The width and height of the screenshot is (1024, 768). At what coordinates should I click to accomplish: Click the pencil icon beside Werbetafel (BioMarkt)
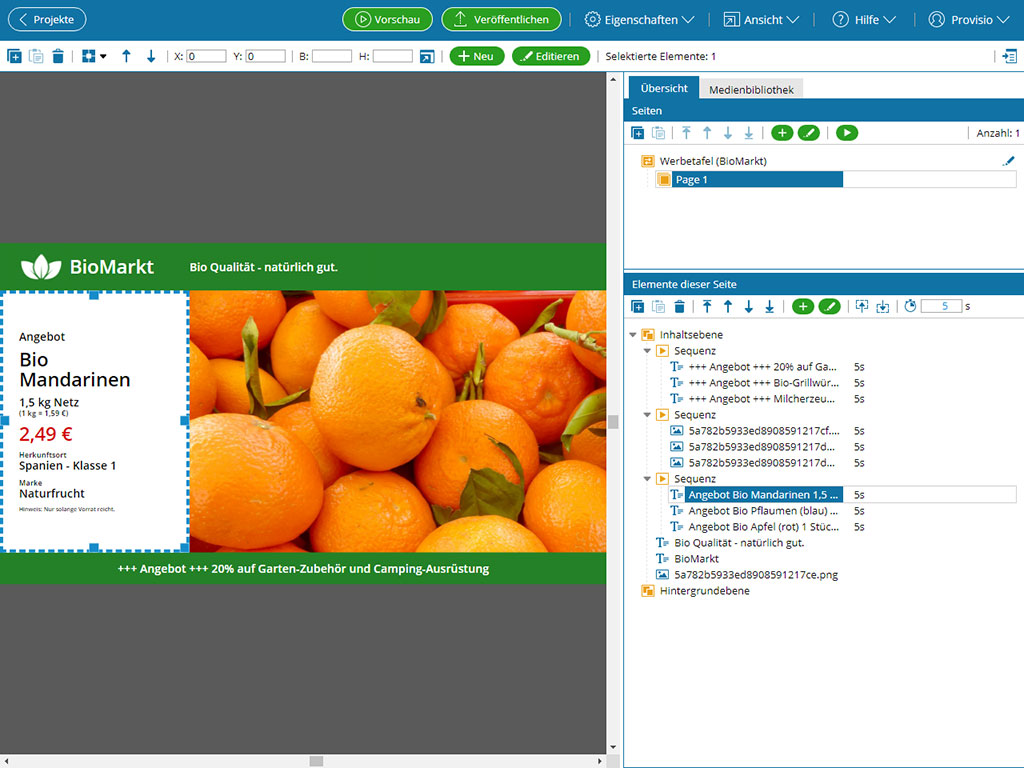point(1008,161)
